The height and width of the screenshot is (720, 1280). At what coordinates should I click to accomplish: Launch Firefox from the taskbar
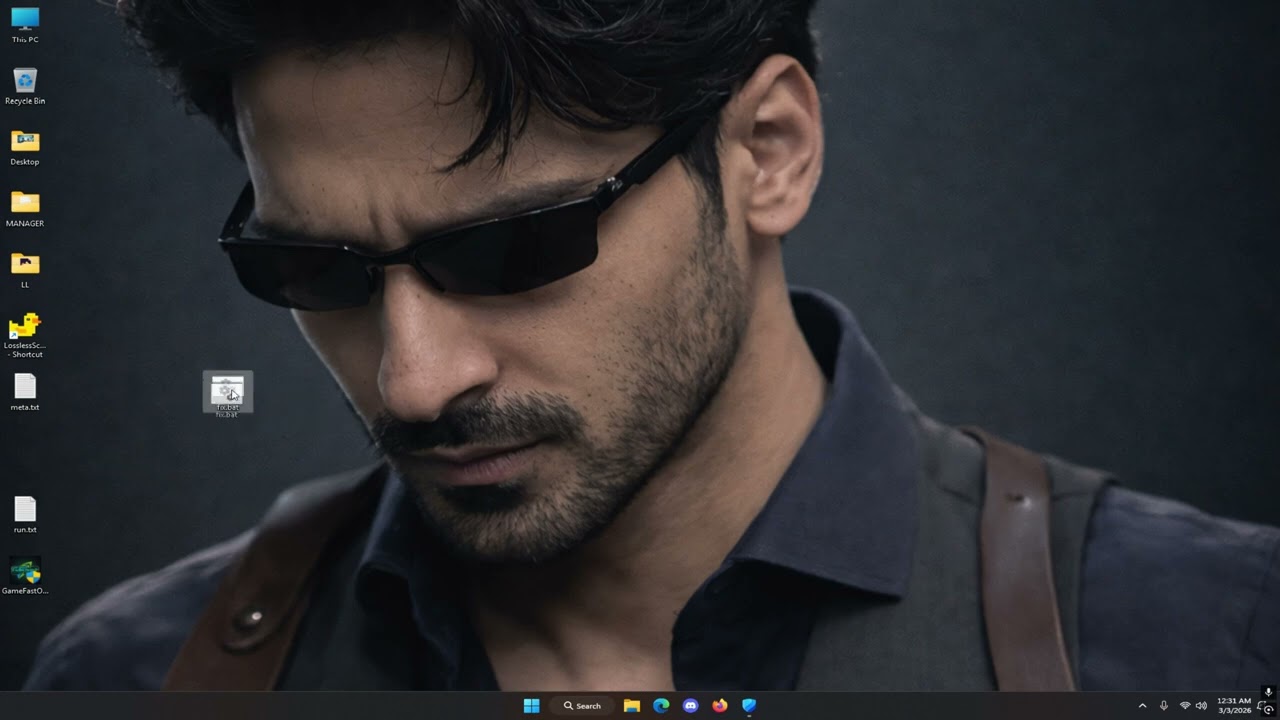(720, 706)
